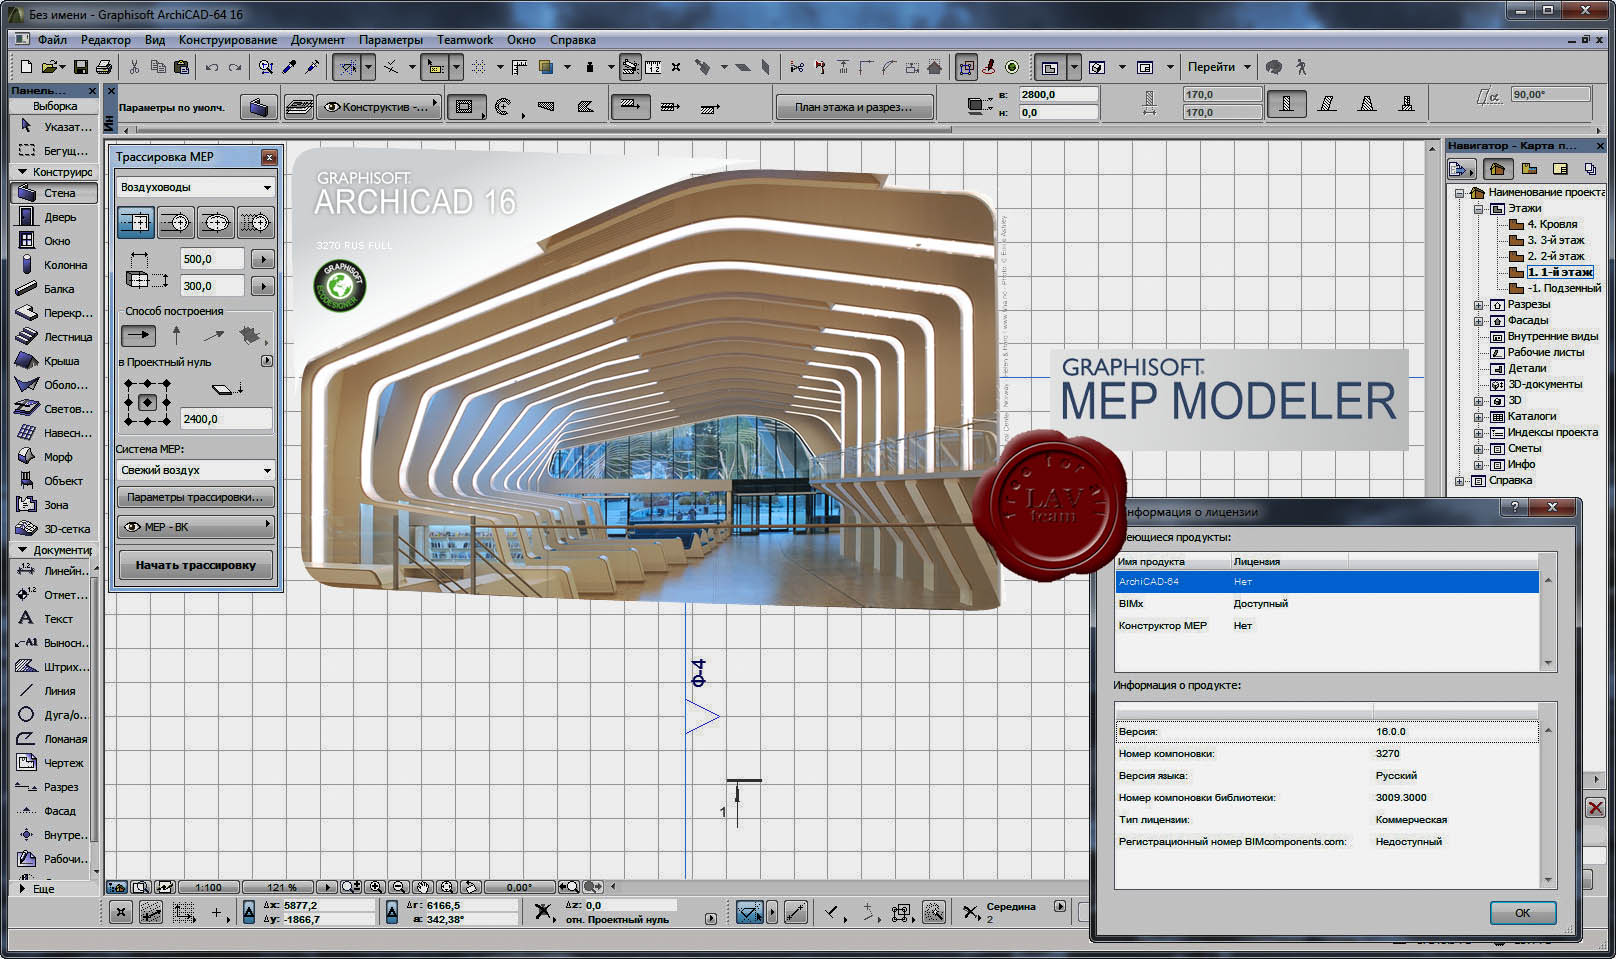Select the Морф tool
This screenshot has height=959, width=1616.
[55, 457]
